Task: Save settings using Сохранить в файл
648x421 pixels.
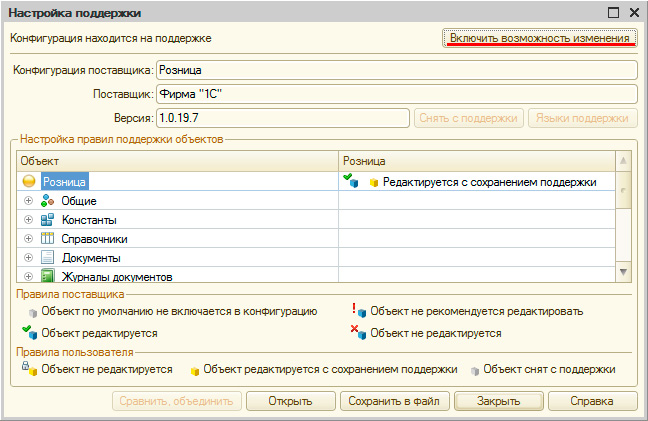Action: [395, 401]
